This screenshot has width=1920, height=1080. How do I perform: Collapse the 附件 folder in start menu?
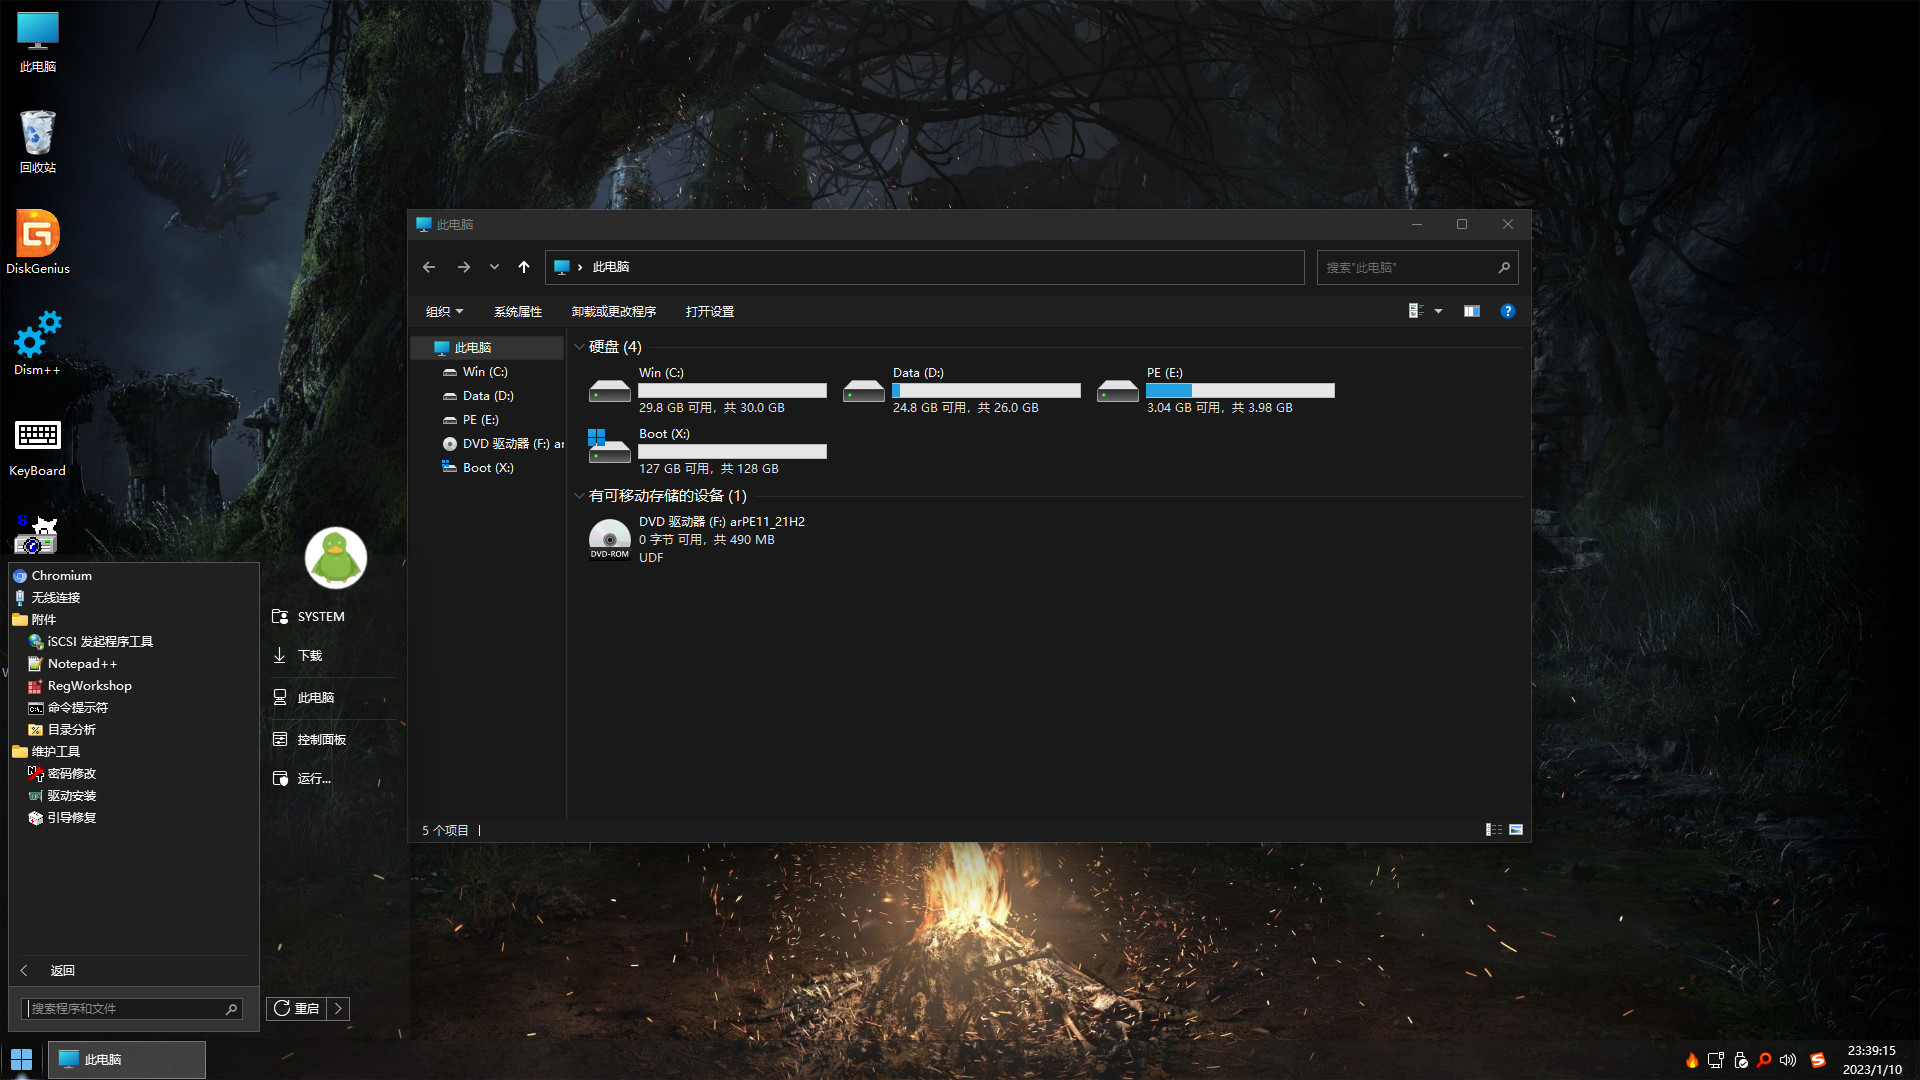(35, 620)
